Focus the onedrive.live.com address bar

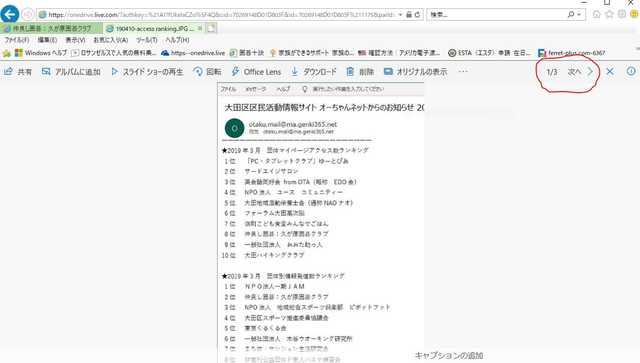point(216,15)
